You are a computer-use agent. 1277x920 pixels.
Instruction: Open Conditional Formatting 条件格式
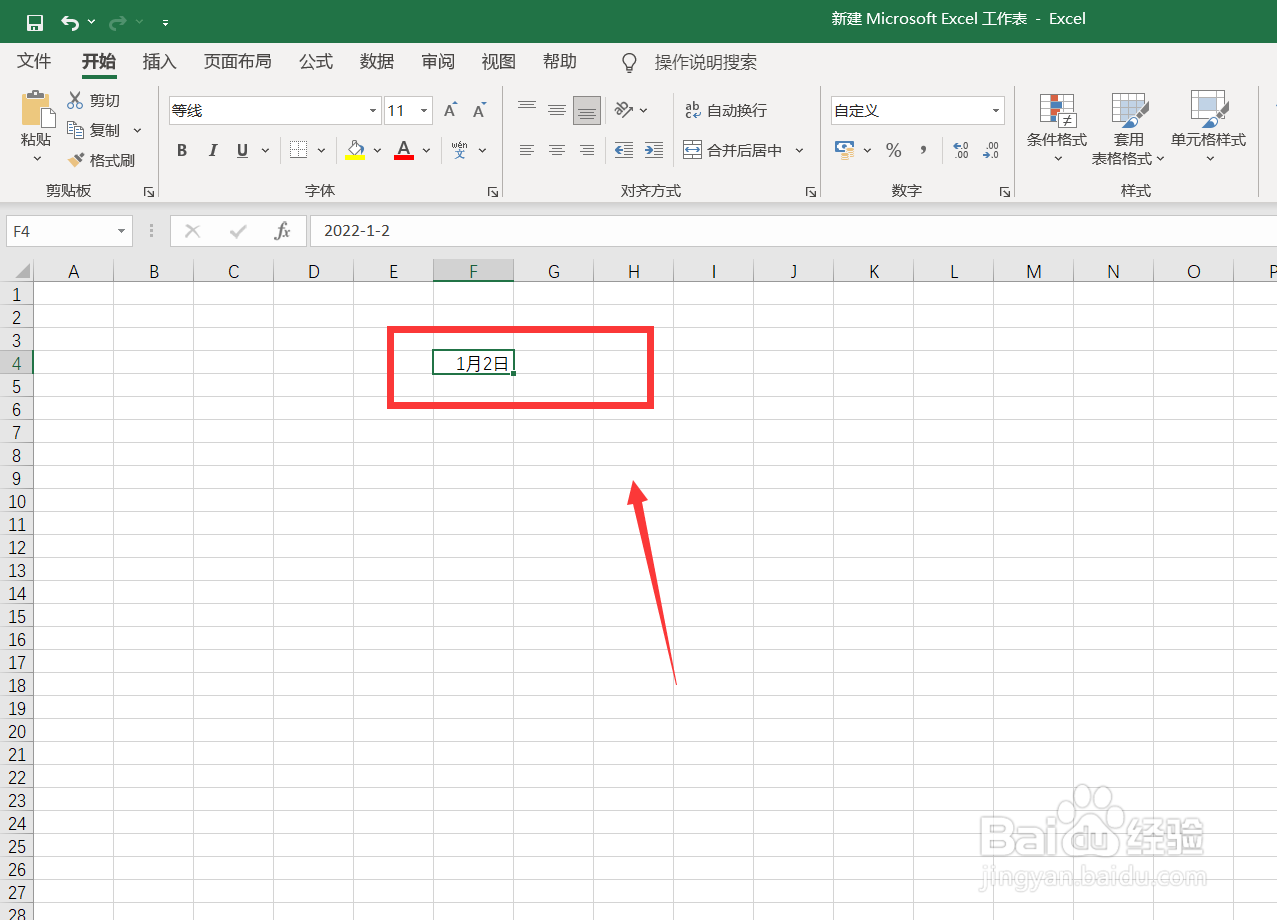coord(1057,129)
